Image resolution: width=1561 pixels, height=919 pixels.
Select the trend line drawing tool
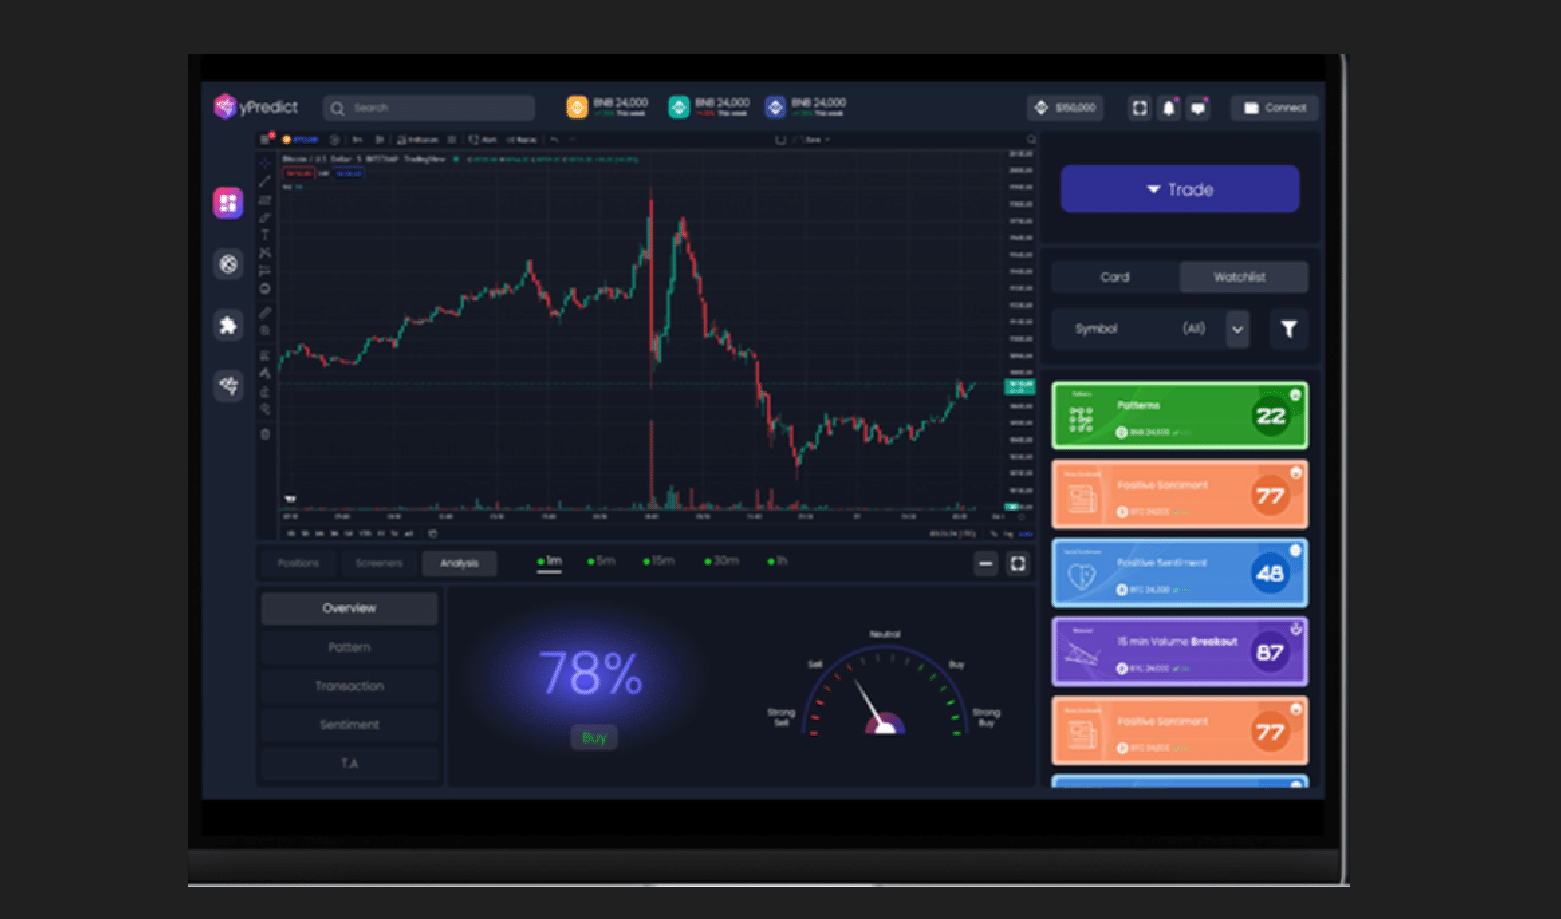tap(265, 181)
